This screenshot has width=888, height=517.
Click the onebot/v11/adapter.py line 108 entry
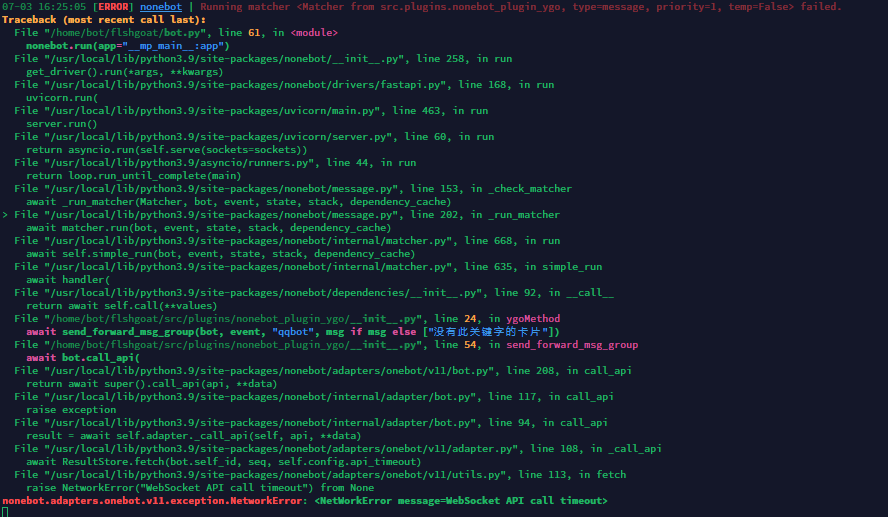(x=338, y=450)
